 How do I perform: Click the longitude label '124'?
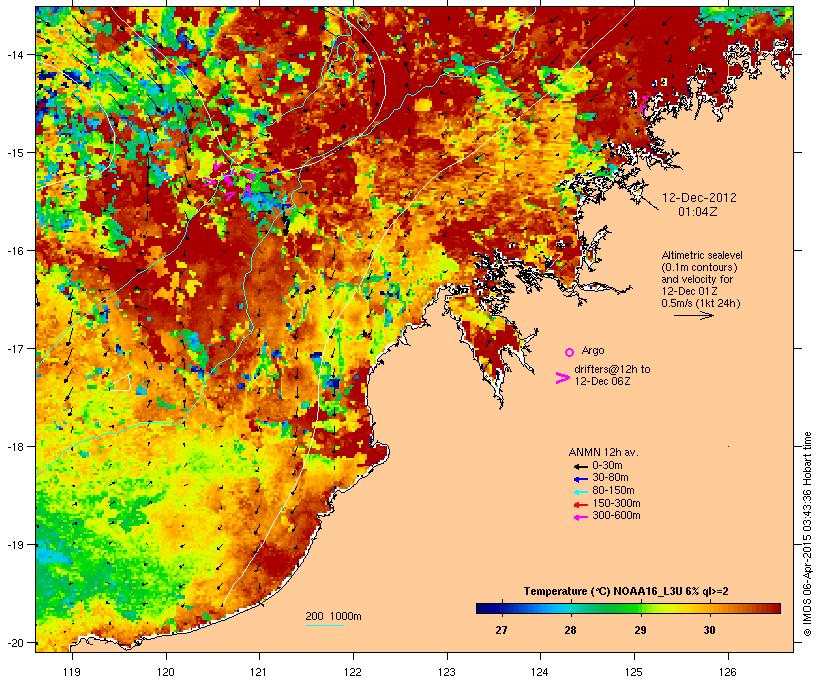click(540, 672)
